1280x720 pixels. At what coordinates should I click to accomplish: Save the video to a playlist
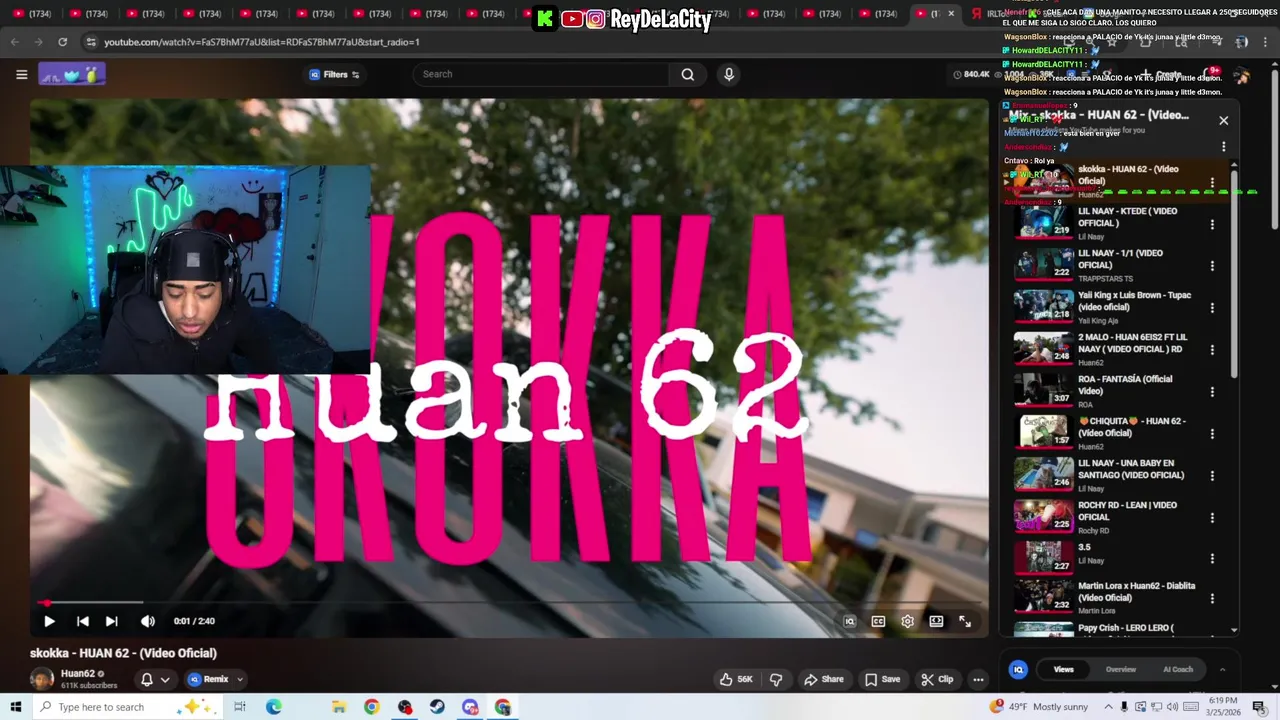pyautogui.click(x=882, y=679)
